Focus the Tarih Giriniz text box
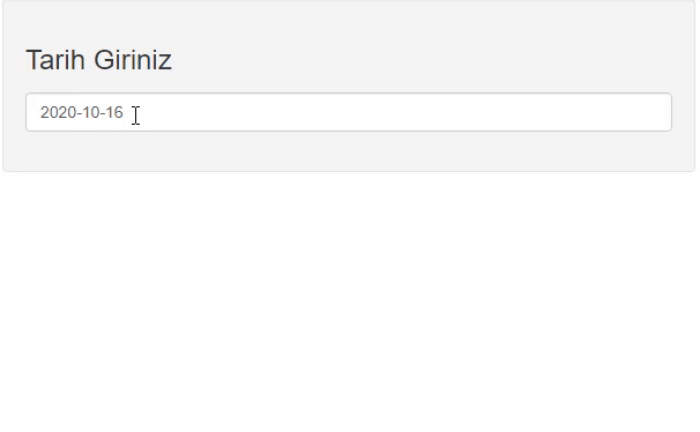This screenshot has width=700, height=432. click(349, 112)
